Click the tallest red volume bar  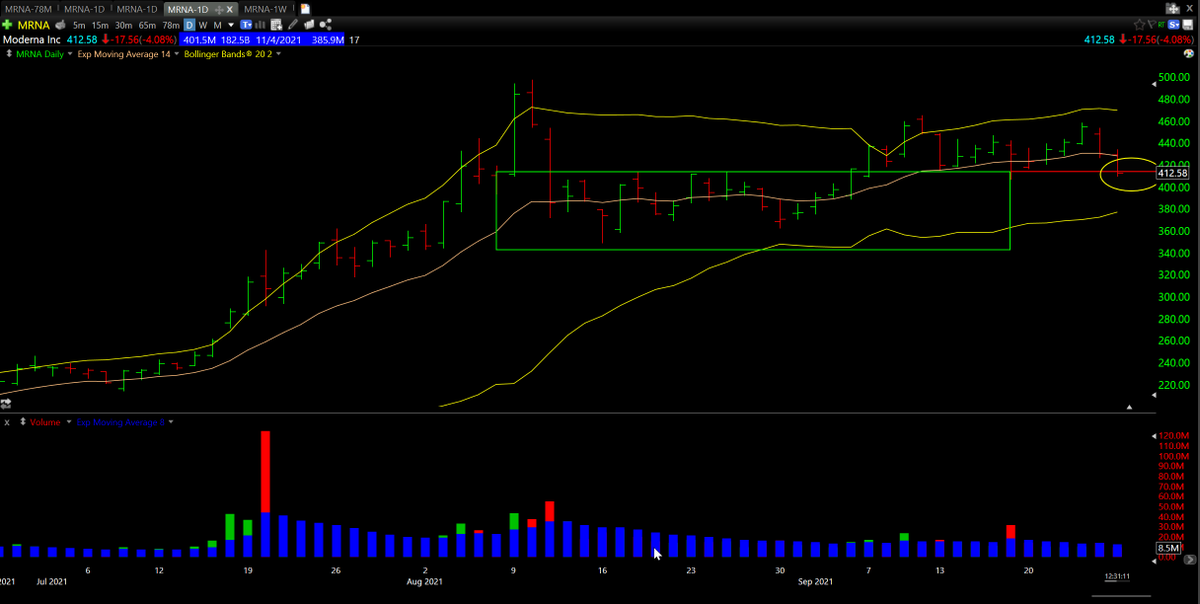click(x=265, y=471)
